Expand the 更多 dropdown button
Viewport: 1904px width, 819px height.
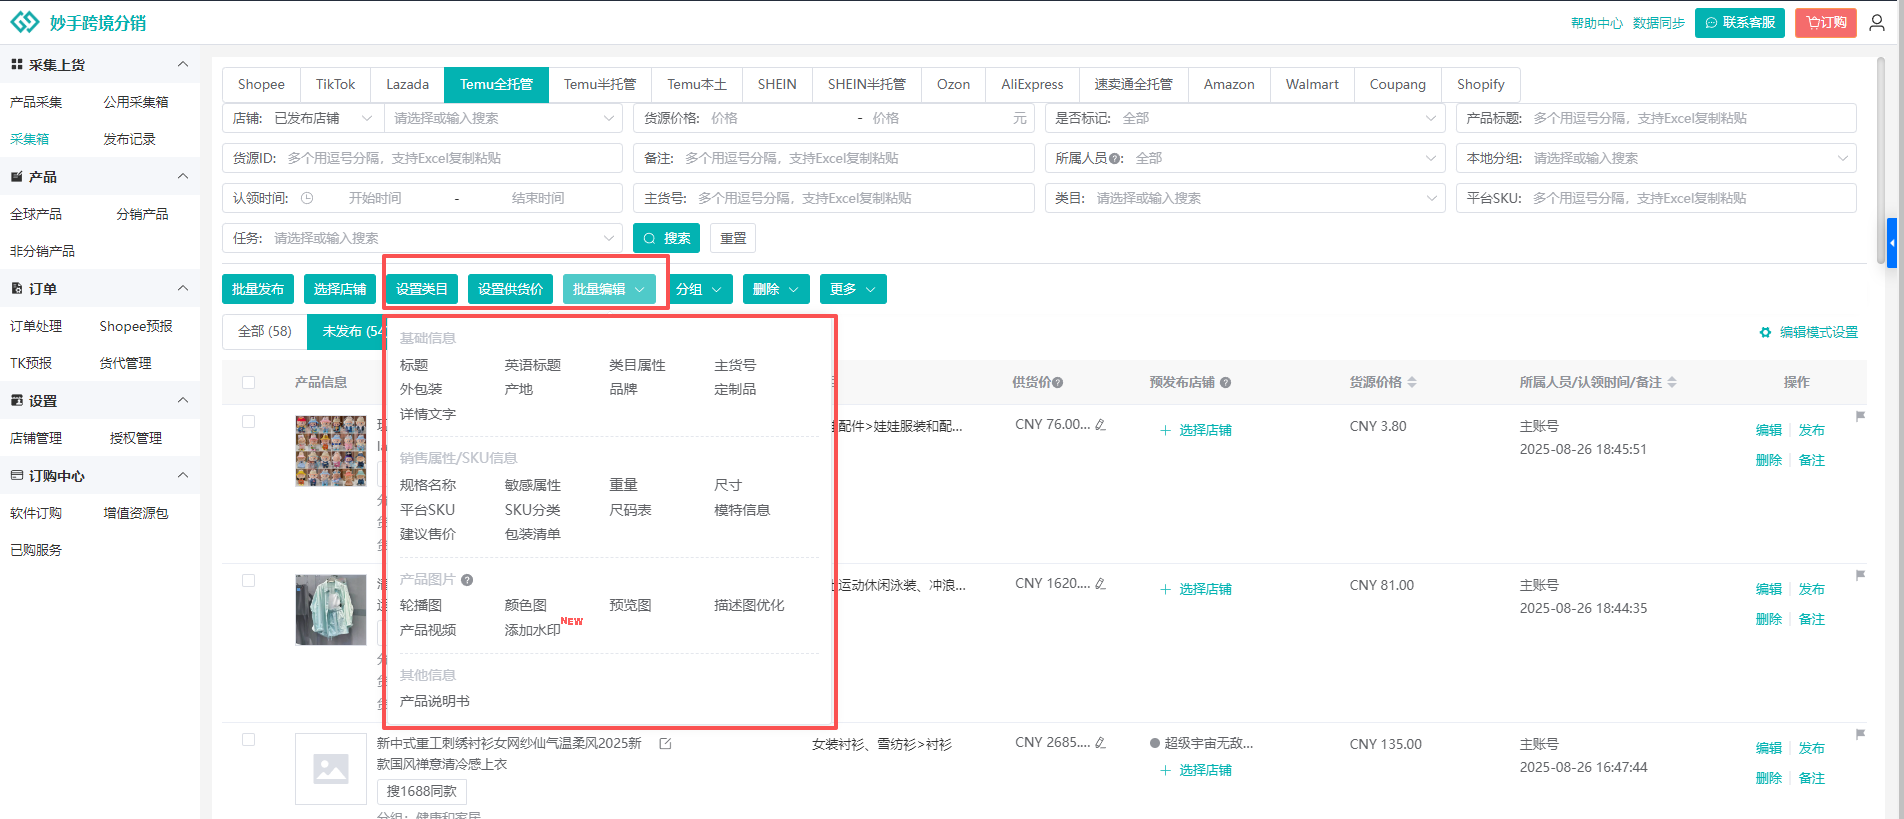[852, 289]
